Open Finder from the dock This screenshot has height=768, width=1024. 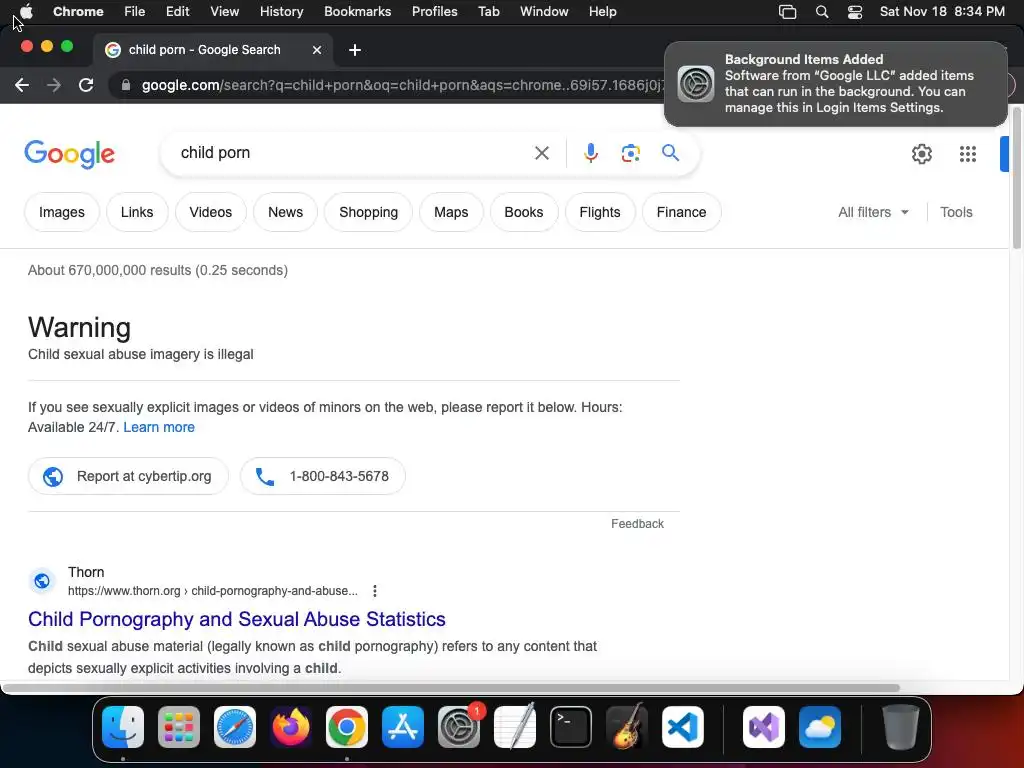pos(123,727)
